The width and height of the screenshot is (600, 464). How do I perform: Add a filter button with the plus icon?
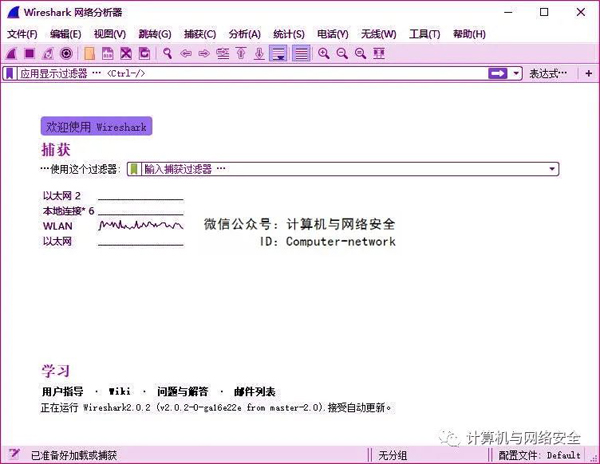[589, 73]
